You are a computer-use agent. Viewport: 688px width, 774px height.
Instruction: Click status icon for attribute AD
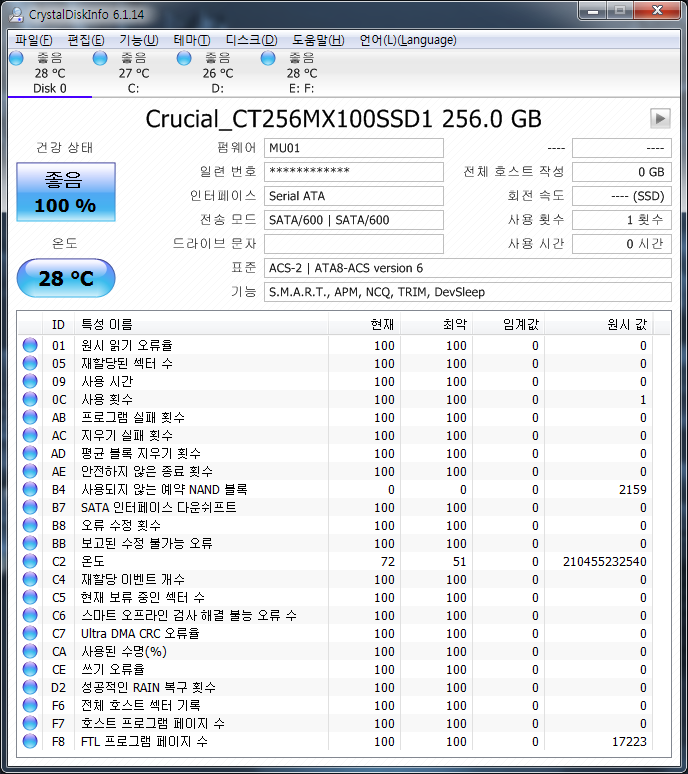pos(30,453)
